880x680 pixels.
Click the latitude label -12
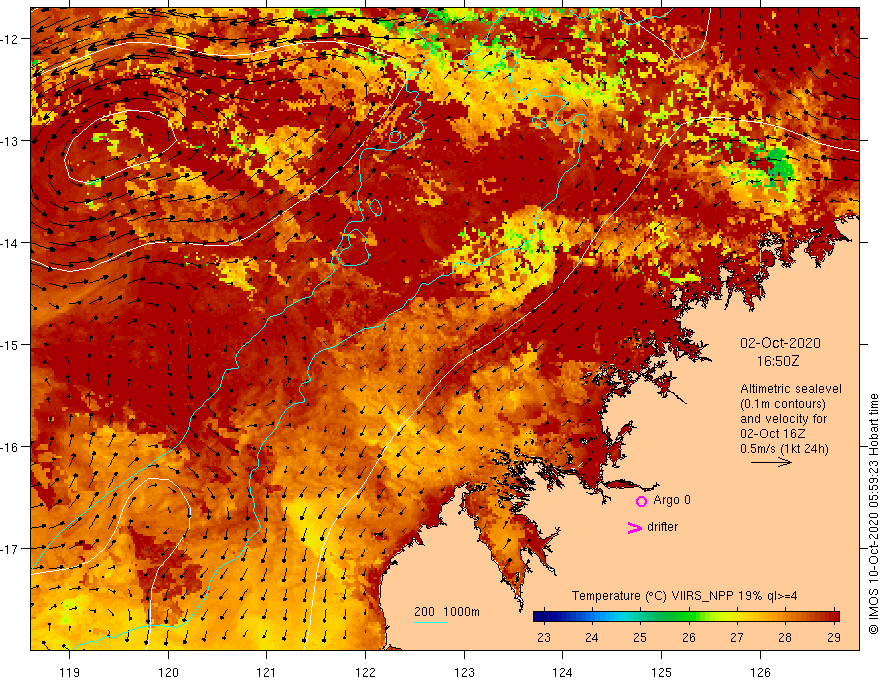(x=10, y=39)
